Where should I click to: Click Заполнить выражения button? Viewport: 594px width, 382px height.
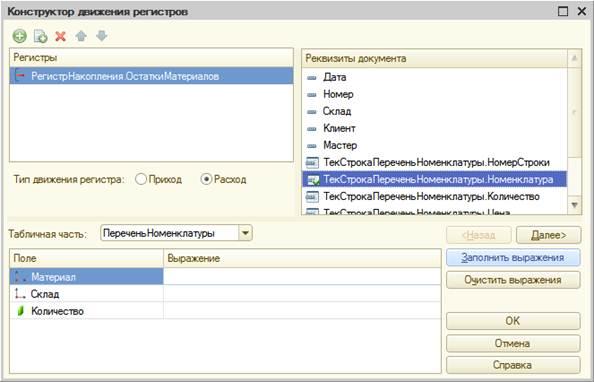pyautogui.click(x=513, y=258)
